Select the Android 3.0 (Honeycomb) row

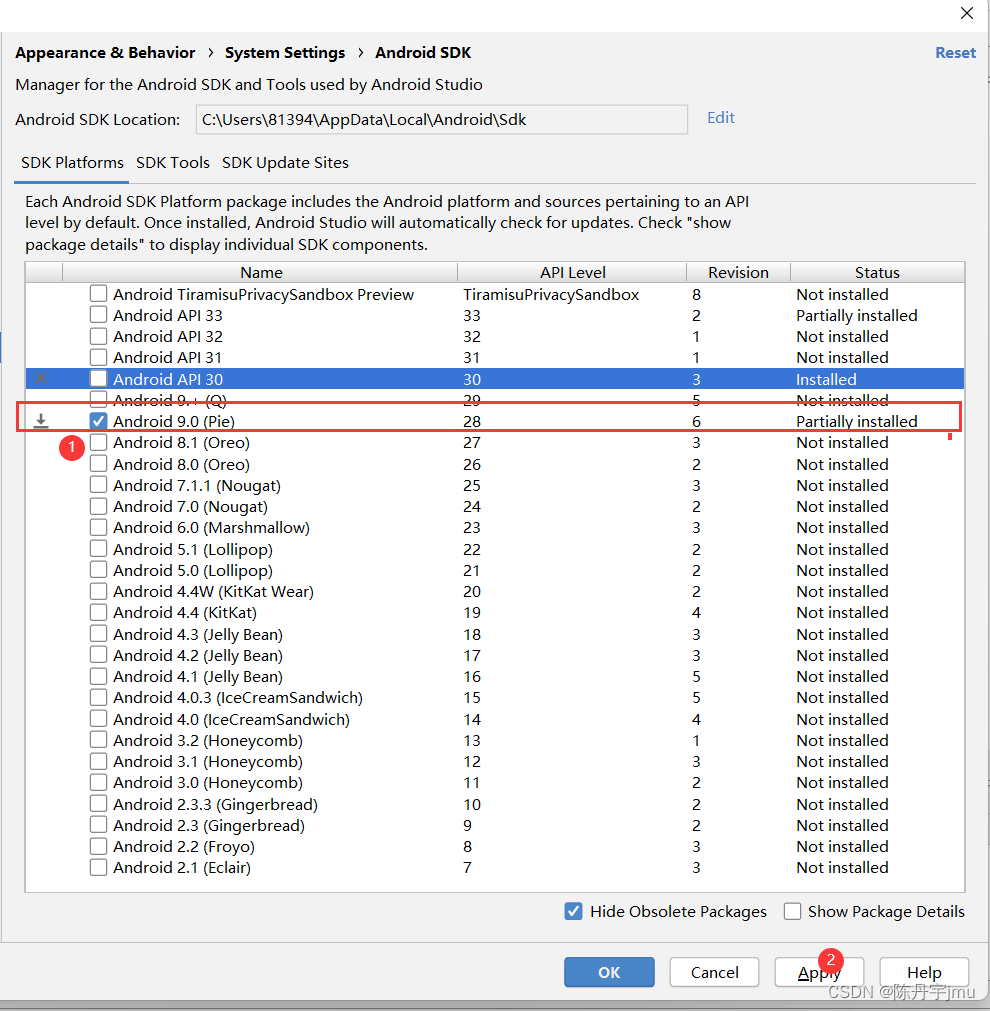point(495,782)
